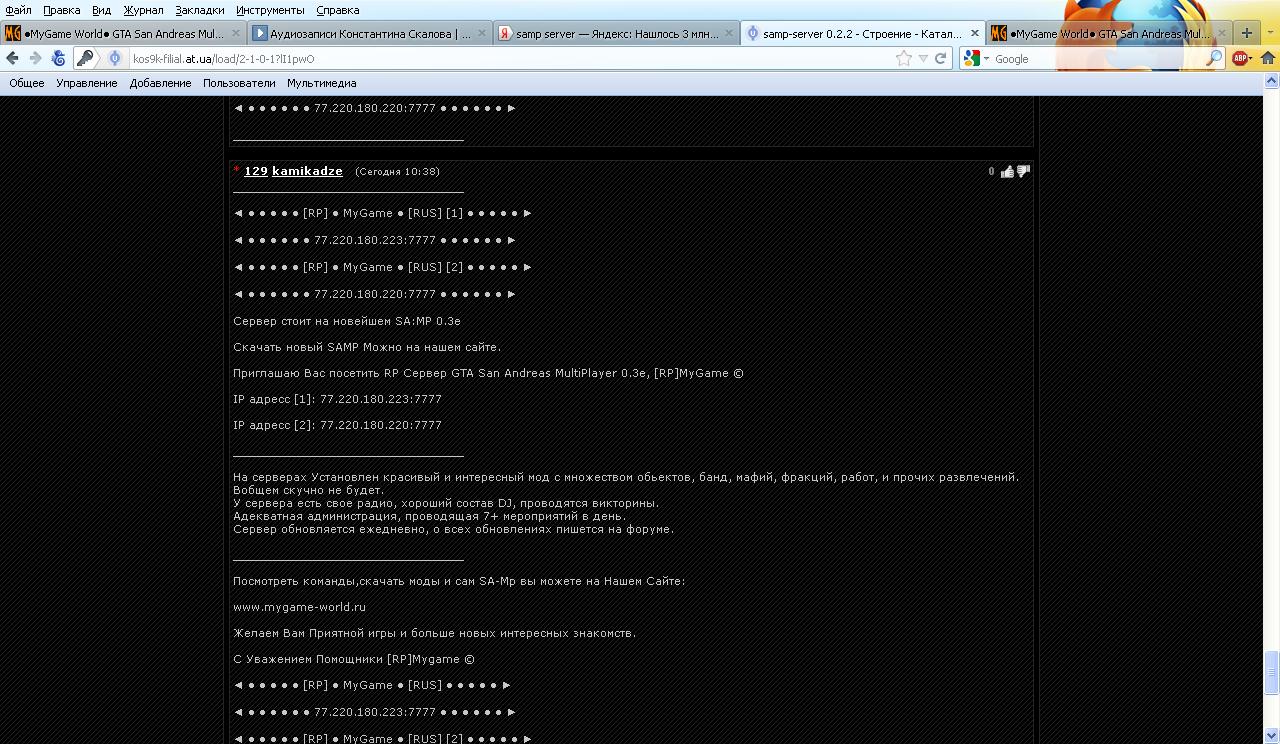
Task: Open the Справка menu
Action: [x=337, y=10]
